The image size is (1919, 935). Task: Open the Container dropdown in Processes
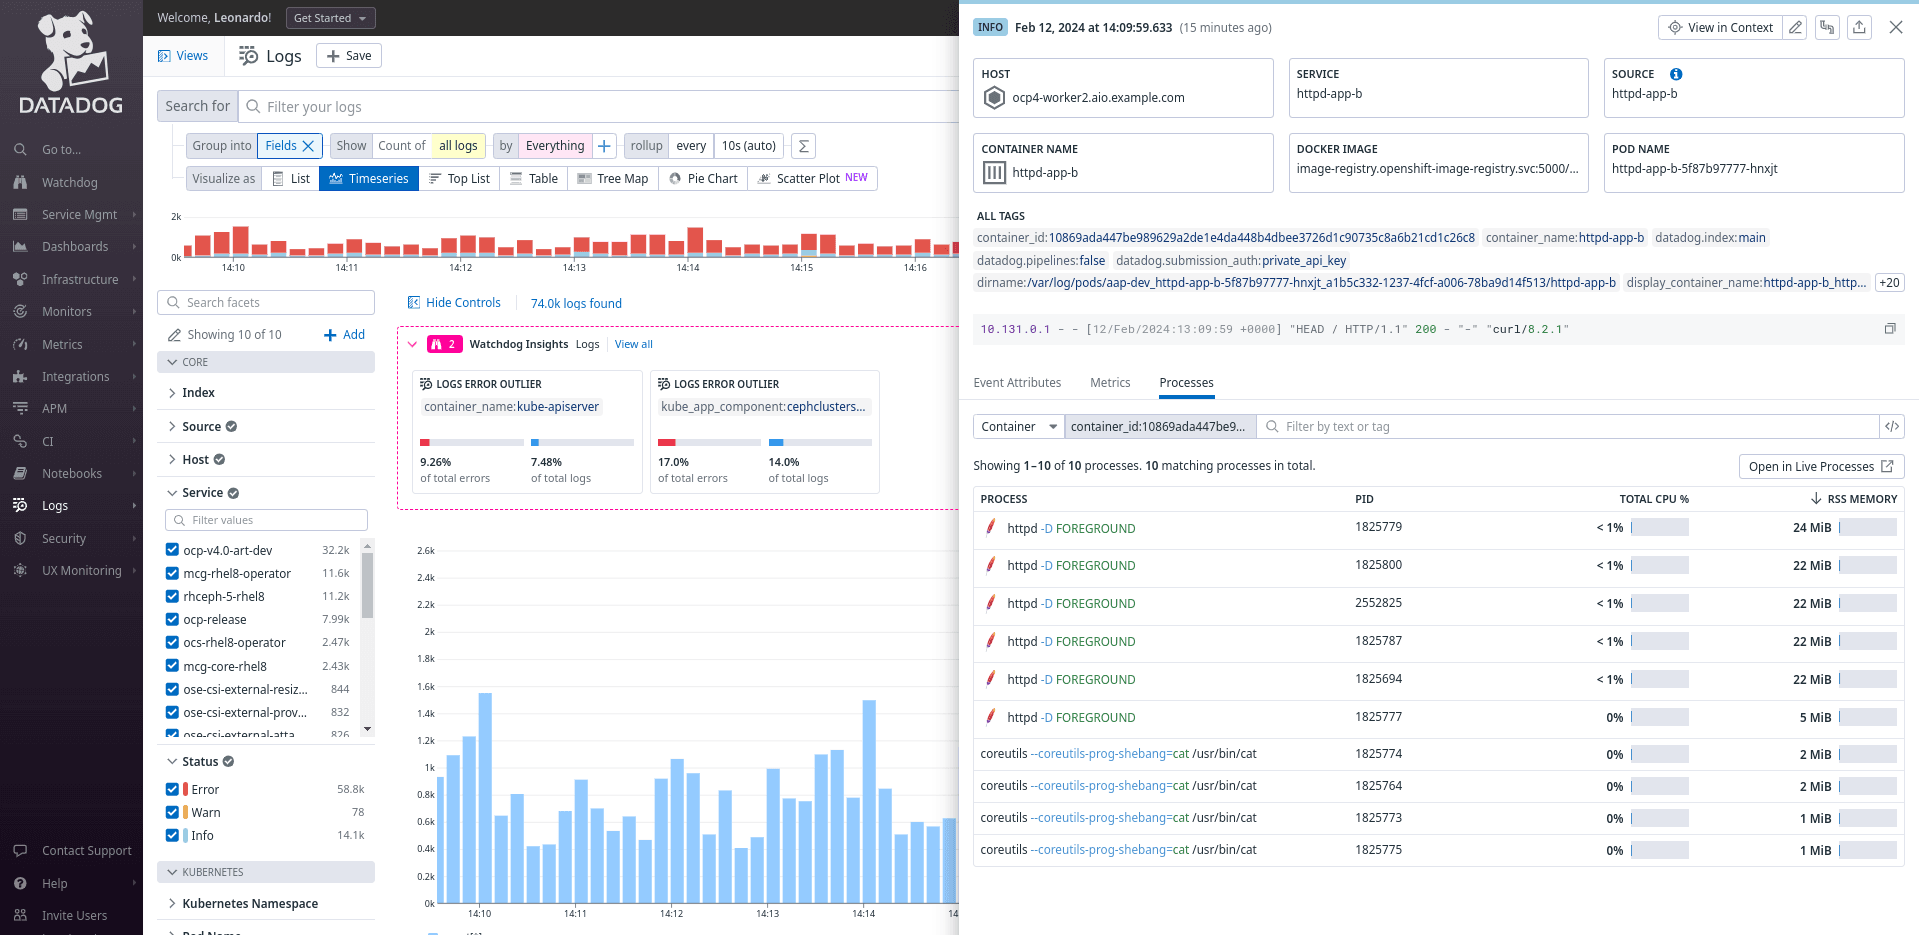pyautogui.click(x=1017, y=426)
